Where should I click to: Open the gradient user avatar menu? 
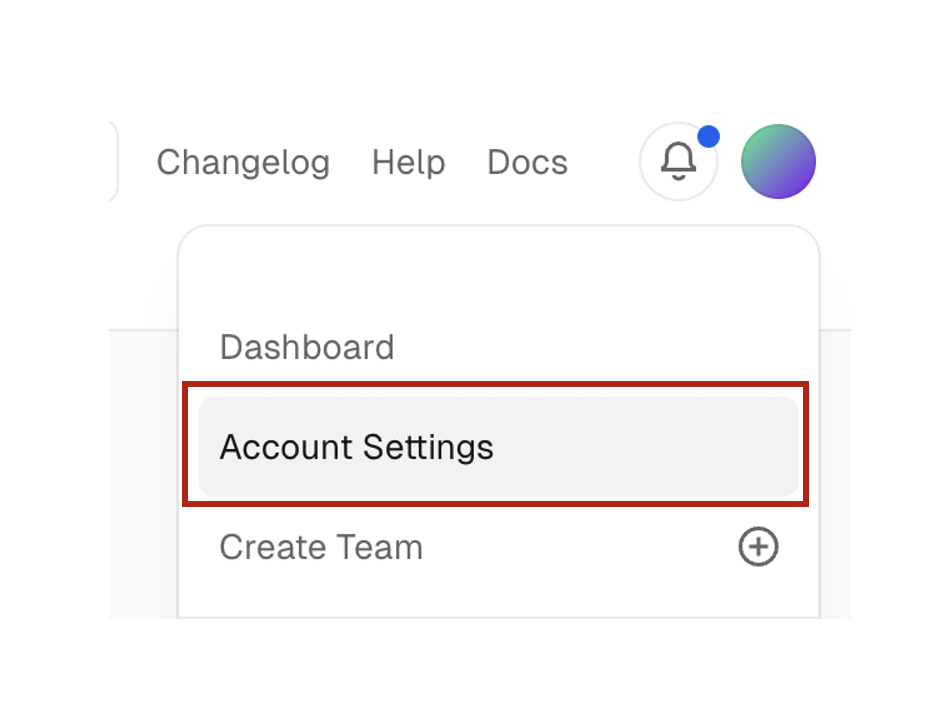(x=778, y=161)
